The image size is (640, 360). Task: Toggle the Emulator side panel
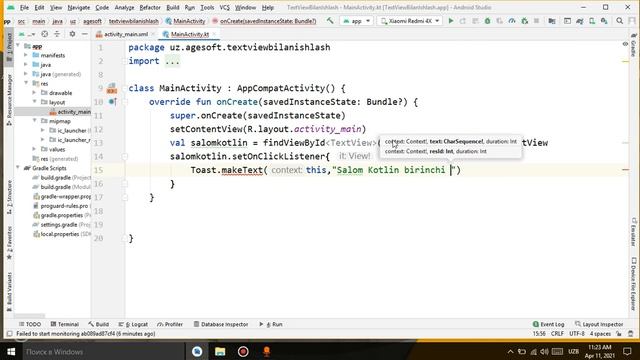[633, 232]
